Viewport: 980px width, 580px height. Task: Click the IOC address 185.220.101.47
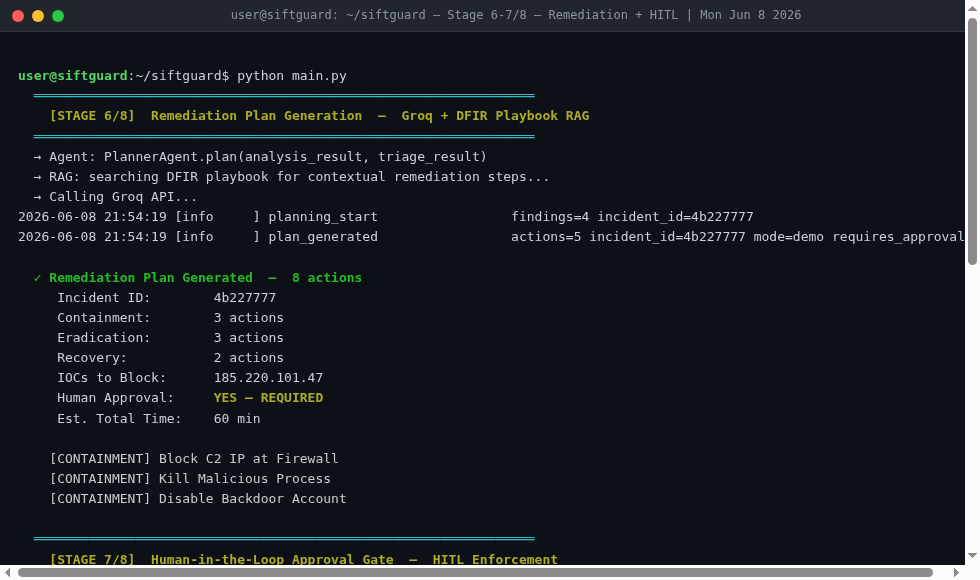click(268, 378)
